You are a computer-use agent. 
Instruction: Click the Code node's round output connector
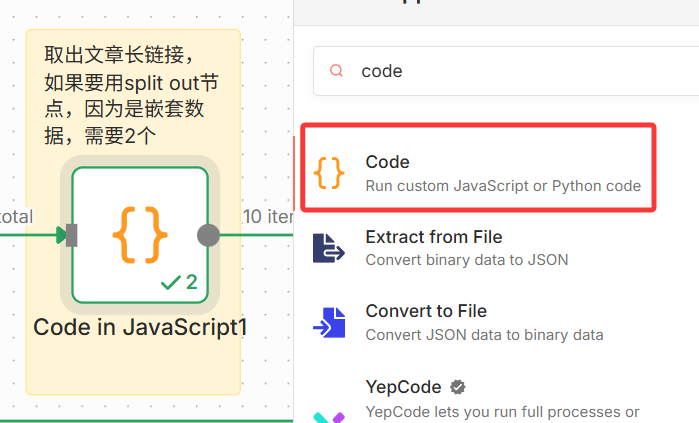click(x=208, y=235)
